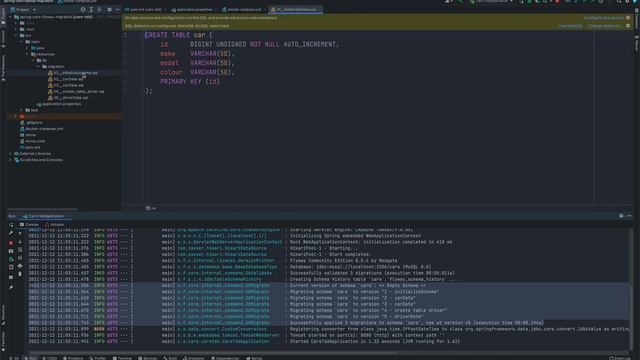The width and height of the screenshot is (640, 360).
Task: Click the horizontal scrollbar under console output
Action: tap(212, 353)
